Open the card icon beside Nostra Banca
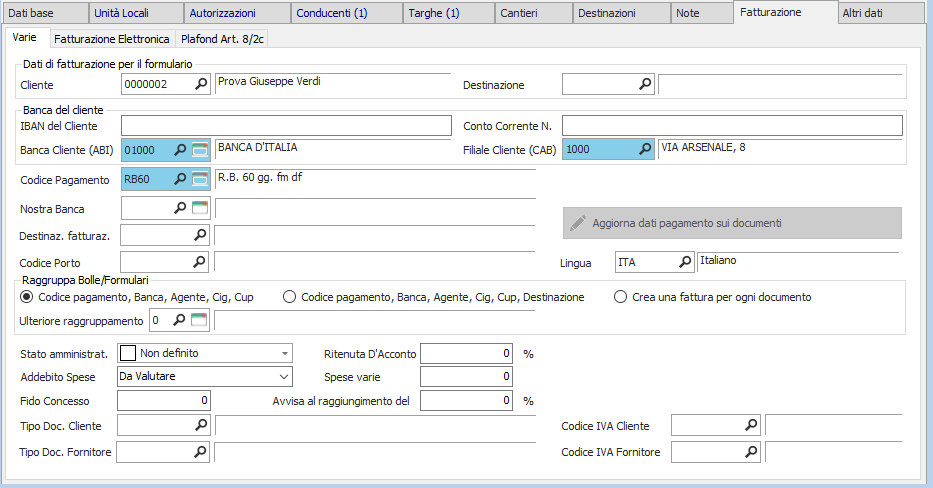The width and height of the screenshot is (933, 488). pos(200,208)
